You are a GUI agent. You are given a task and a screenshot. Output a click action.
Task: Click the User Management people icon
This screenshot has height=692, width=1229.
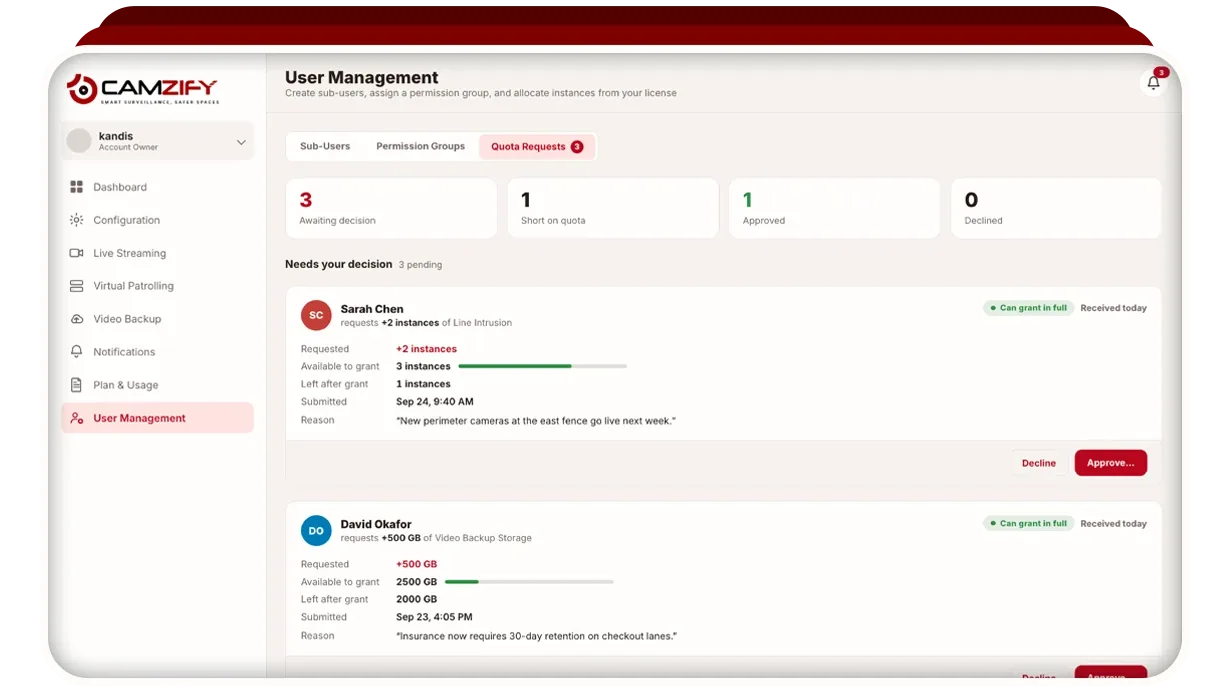click(76, 418)
